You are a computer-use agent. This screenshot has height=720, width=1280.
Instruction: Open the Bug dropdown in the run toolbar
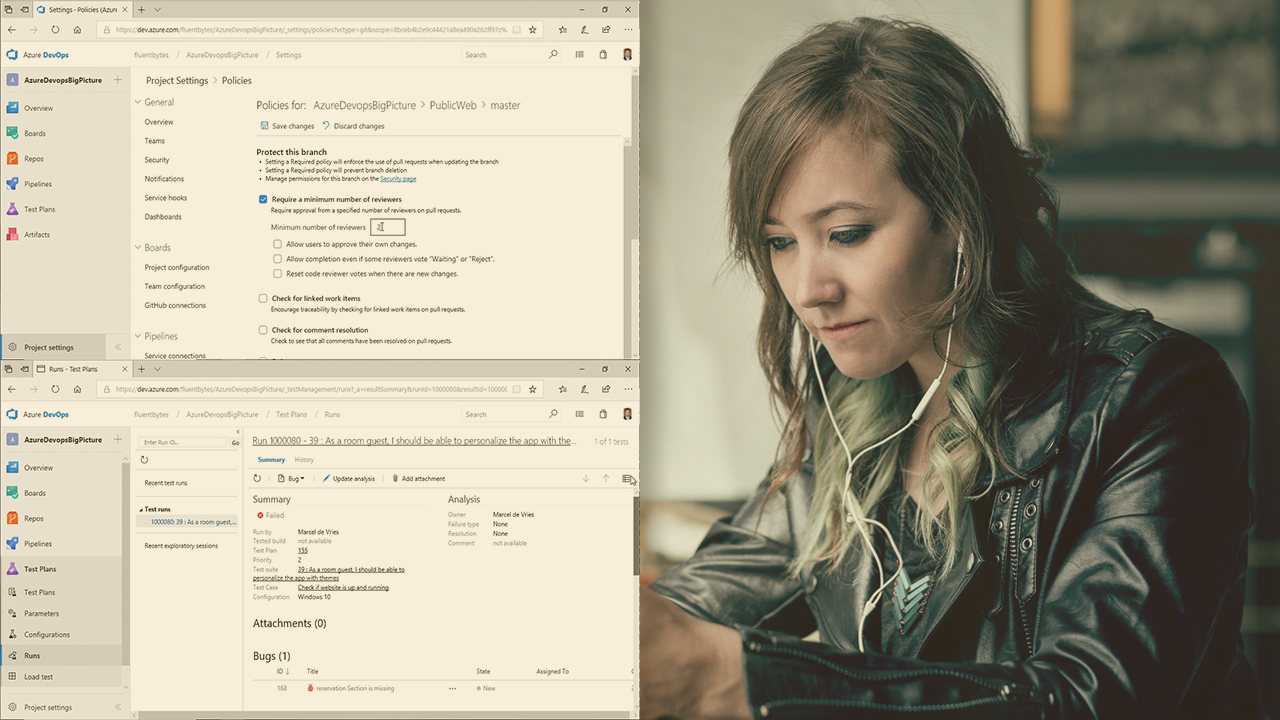(x=290, y=478)
